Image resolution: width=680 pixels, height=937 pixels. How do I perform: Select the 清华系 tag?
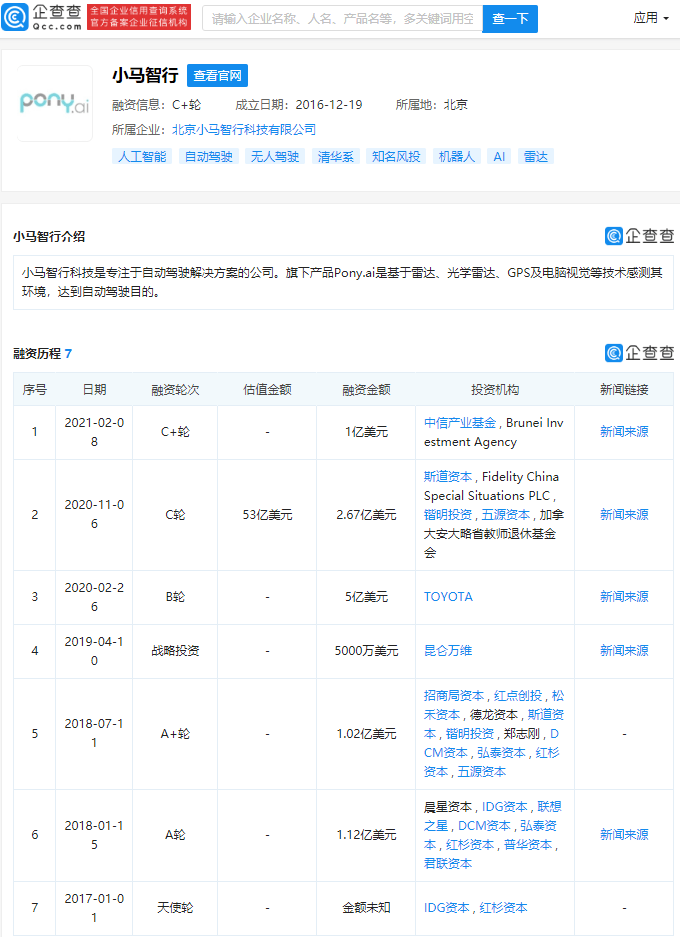click(335, 157)
